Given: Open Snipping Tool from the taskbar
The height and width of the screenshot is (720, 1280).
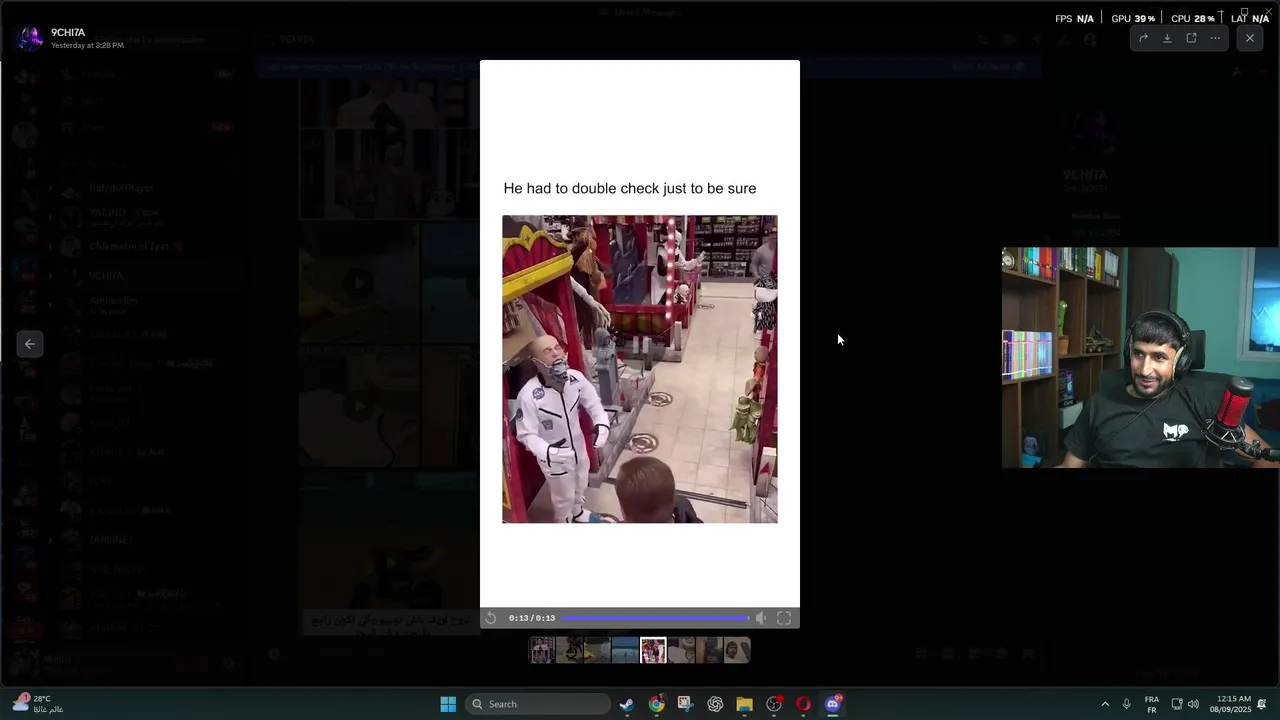Looking at the screenshot, I should (x=685, y=704).
